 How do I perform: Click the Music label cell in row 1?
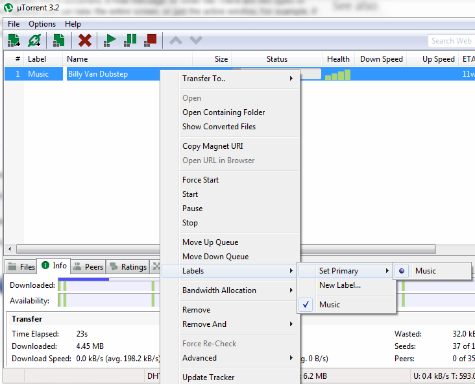pos(38,74)
